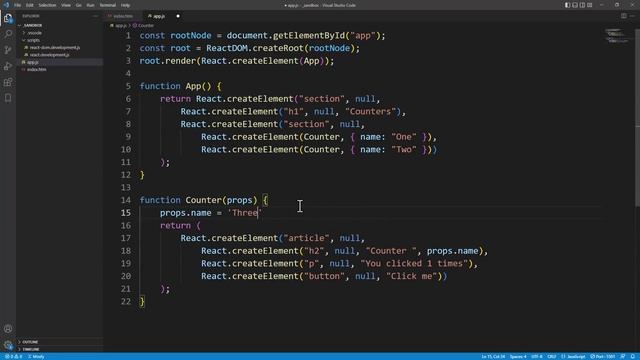Open the View menu
Screen dimensions: 640x360
(x=66, y=5)
